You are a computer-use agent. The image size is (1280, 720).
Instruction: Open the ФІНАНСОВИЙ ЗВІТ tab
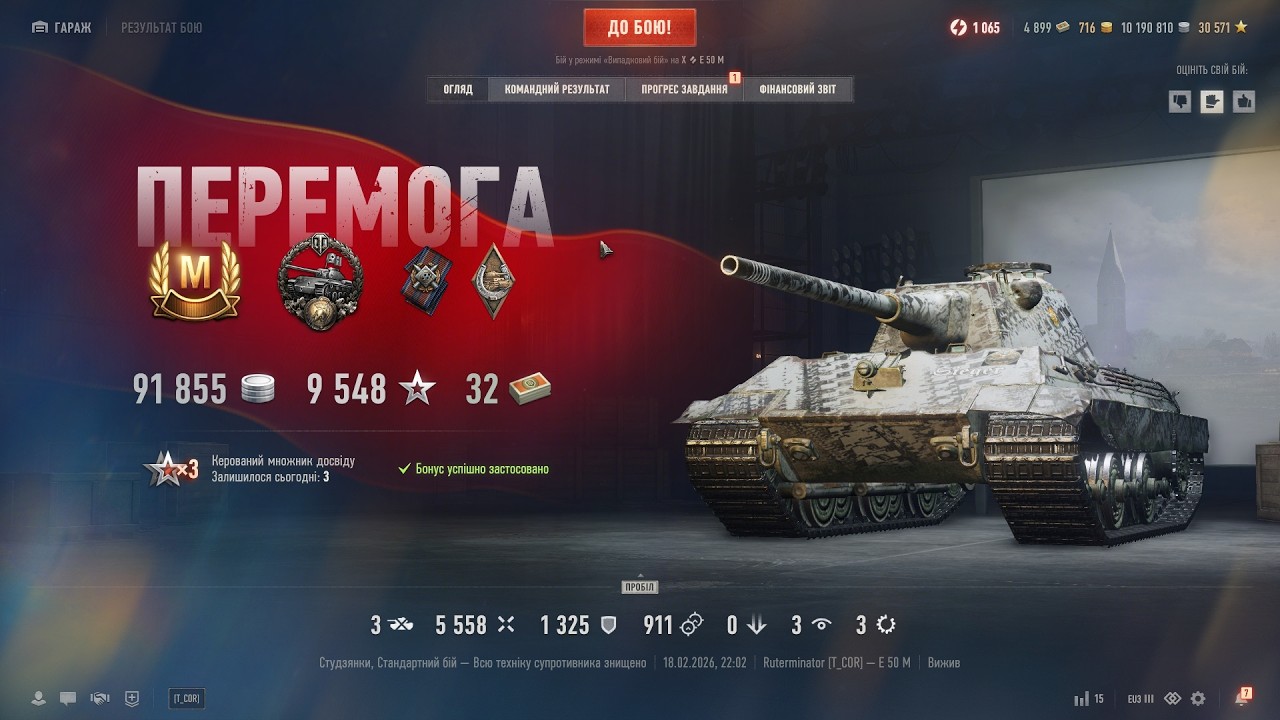pos(798,89)
